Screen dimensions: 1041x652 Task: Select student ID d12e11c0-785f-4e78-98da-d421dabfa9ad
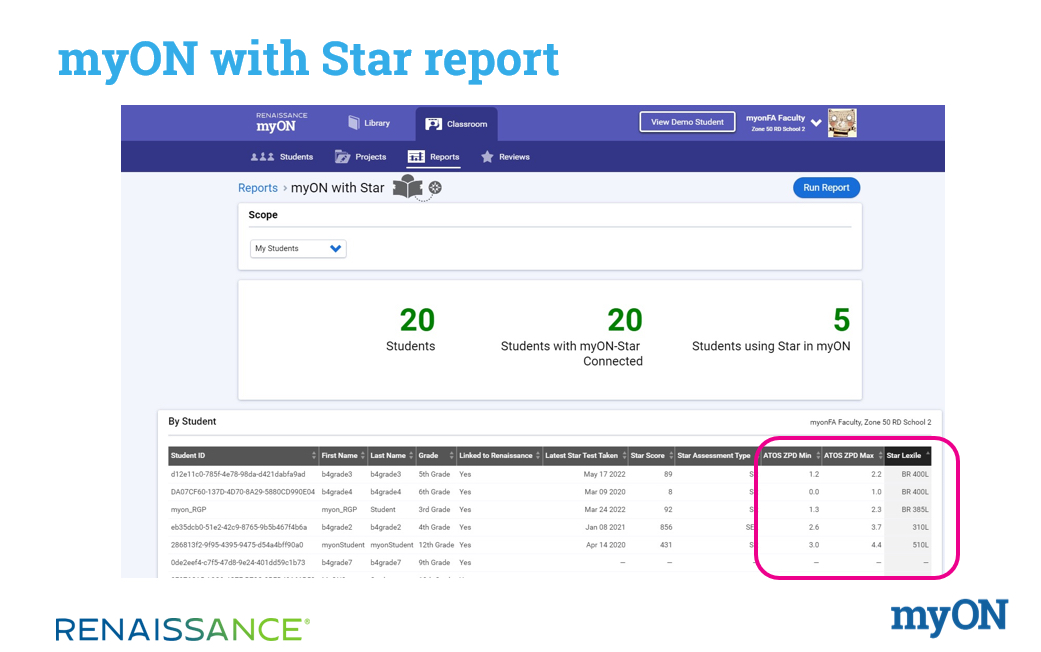pos(238,474)
